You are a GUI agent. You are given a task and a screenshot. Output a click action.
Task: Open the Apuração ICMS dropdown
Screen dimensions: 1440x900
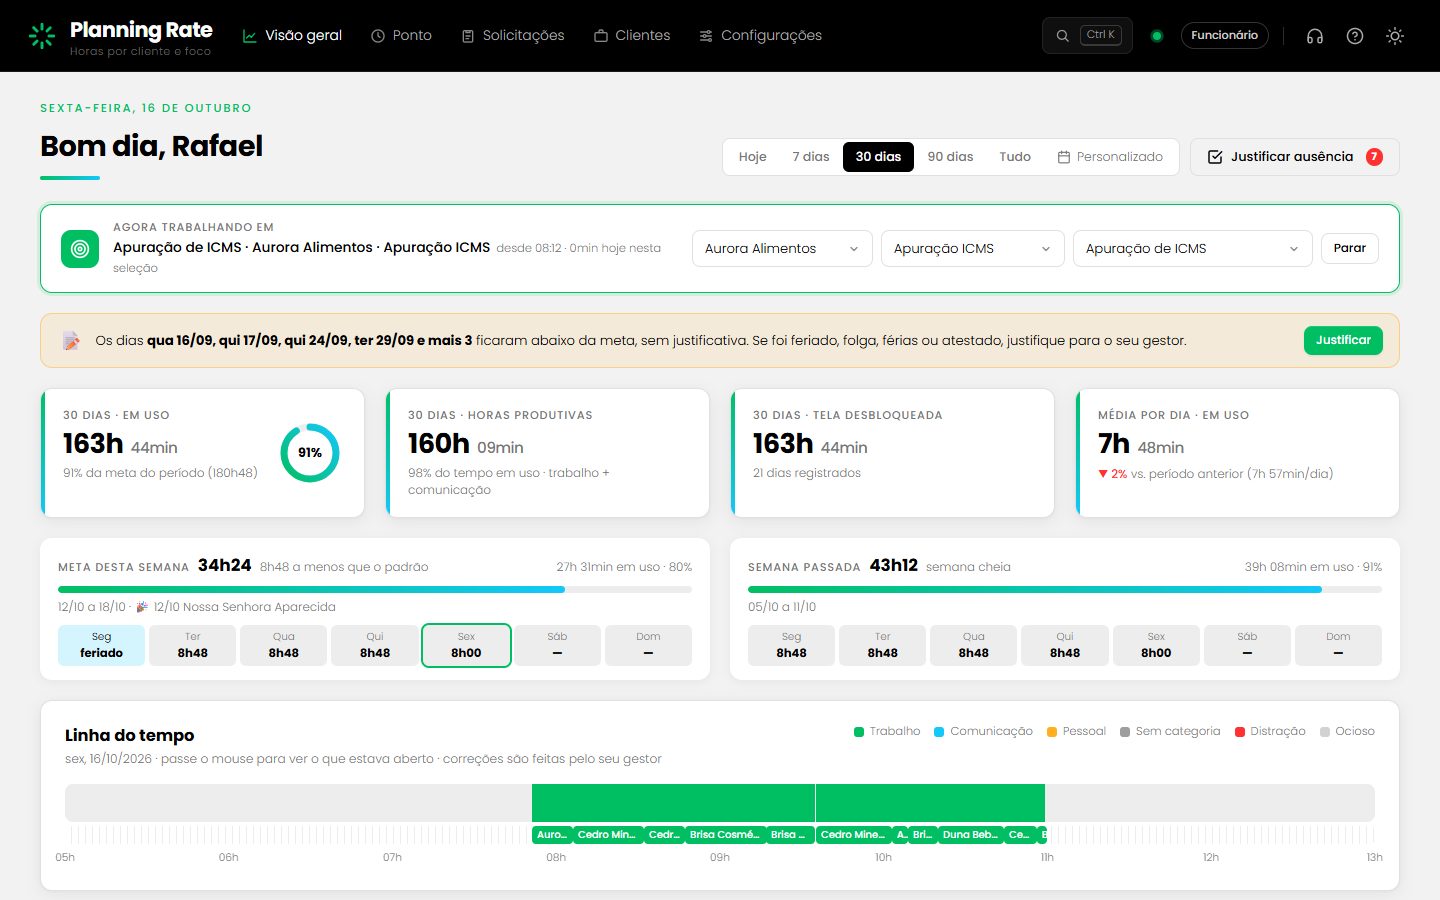pyautogui.click(x=971, y=249)
